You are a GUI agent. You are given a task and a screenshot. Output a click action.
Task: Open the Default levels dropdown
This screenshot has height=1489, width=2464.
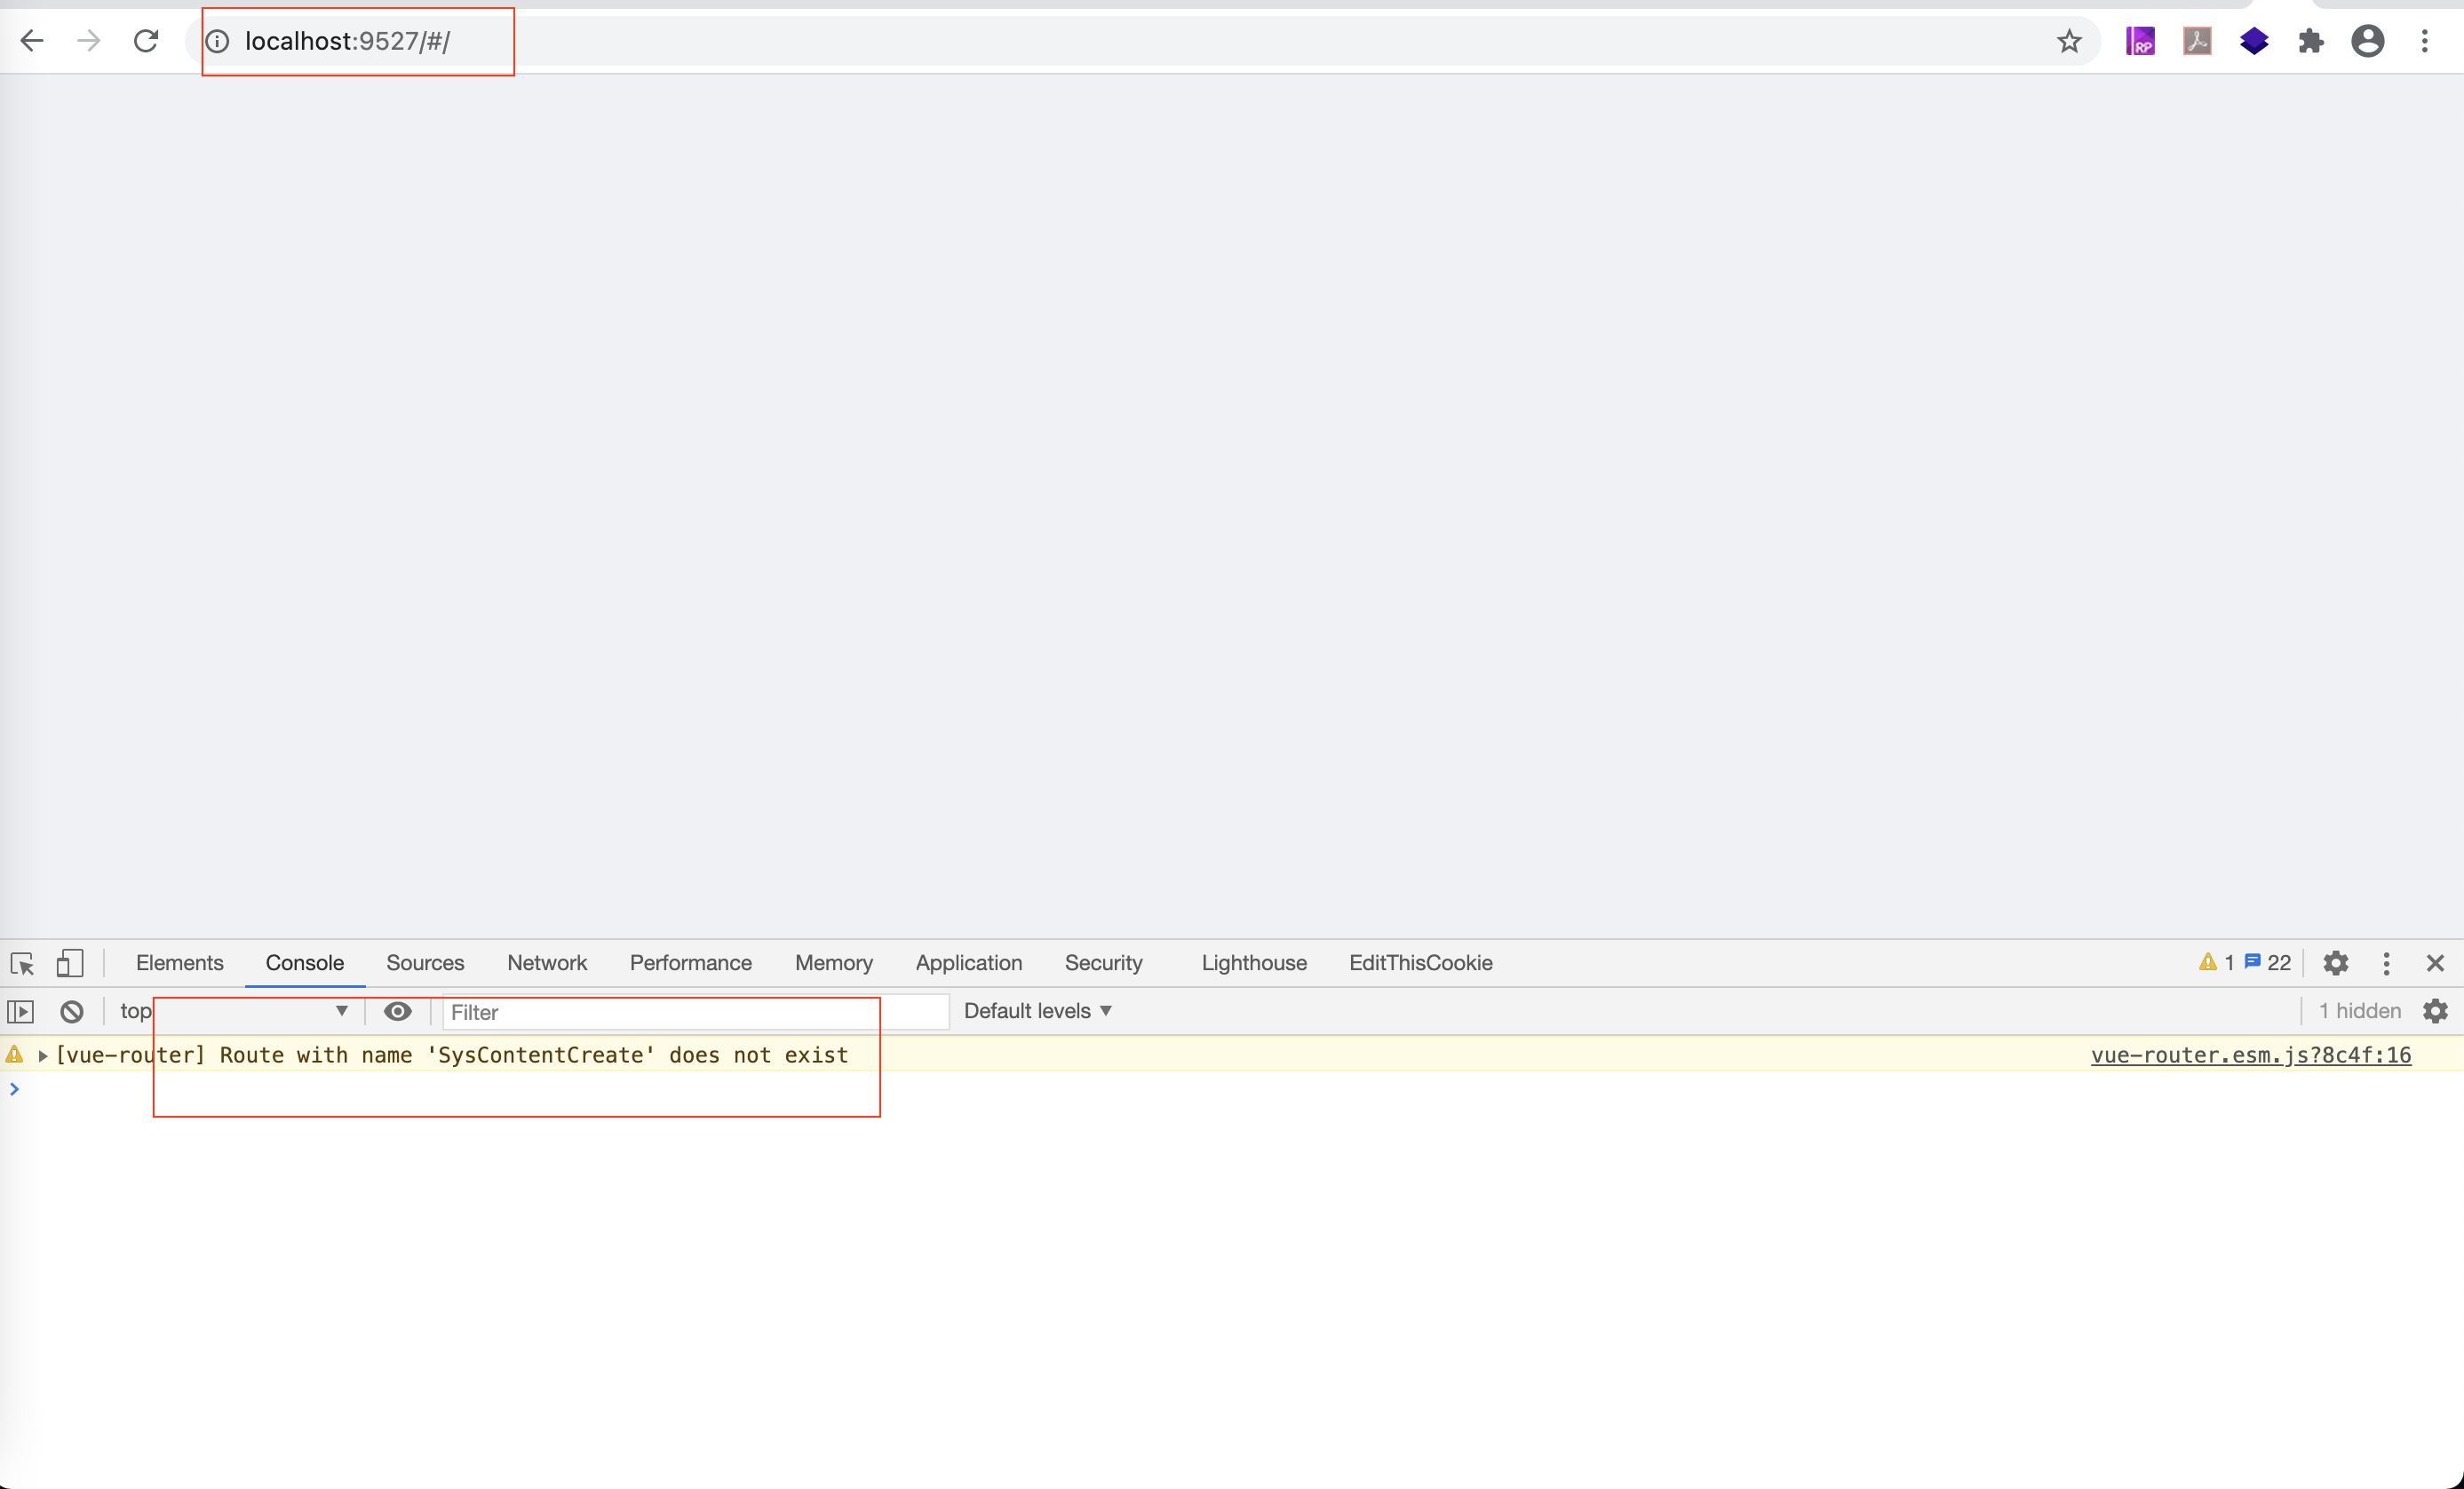coord(1038,1011)
